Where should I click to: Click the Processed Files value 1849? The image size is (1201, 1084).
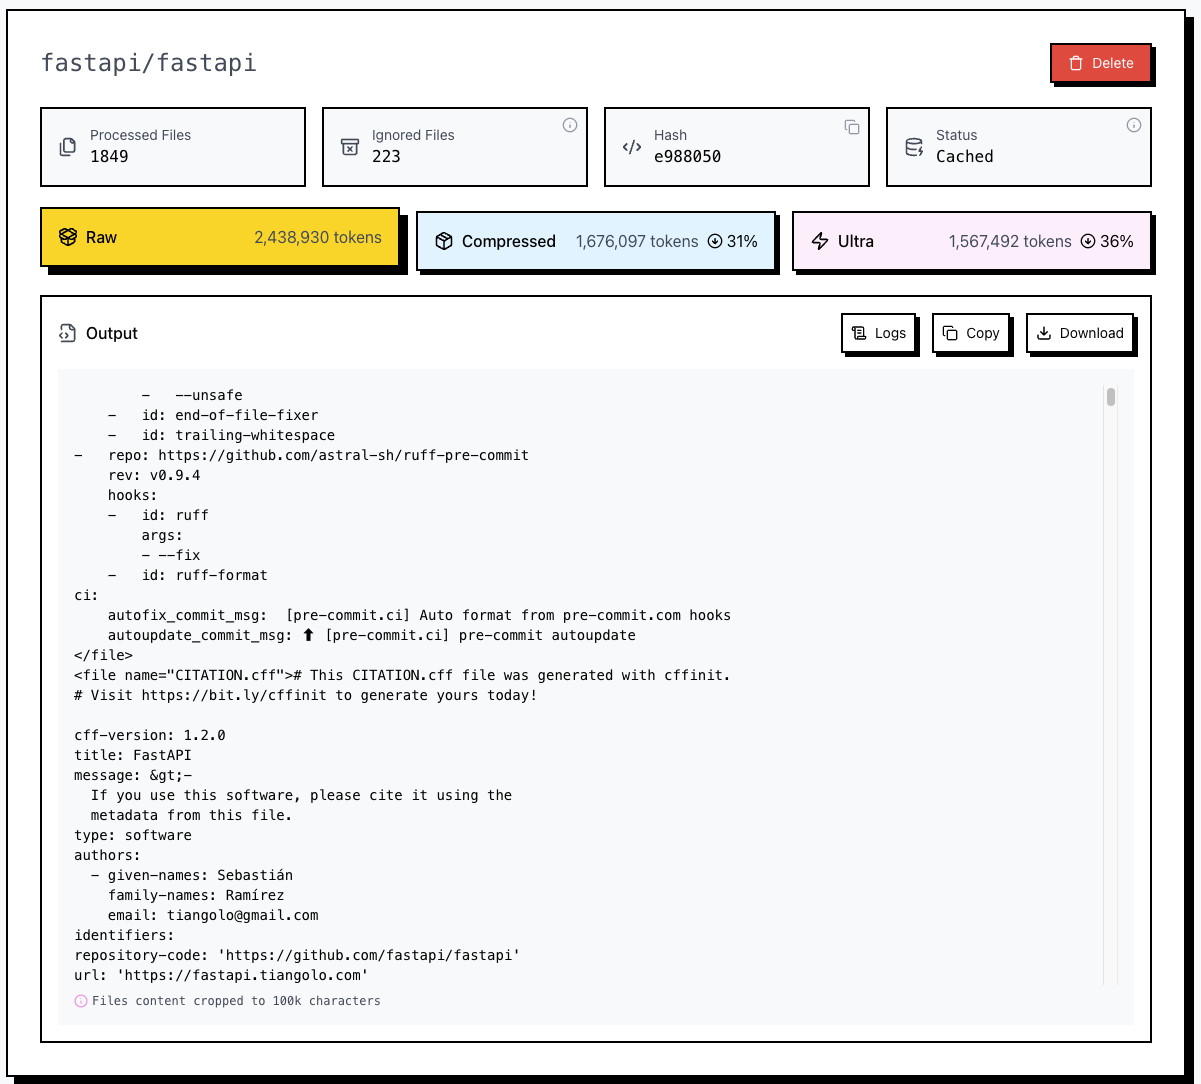109,156
